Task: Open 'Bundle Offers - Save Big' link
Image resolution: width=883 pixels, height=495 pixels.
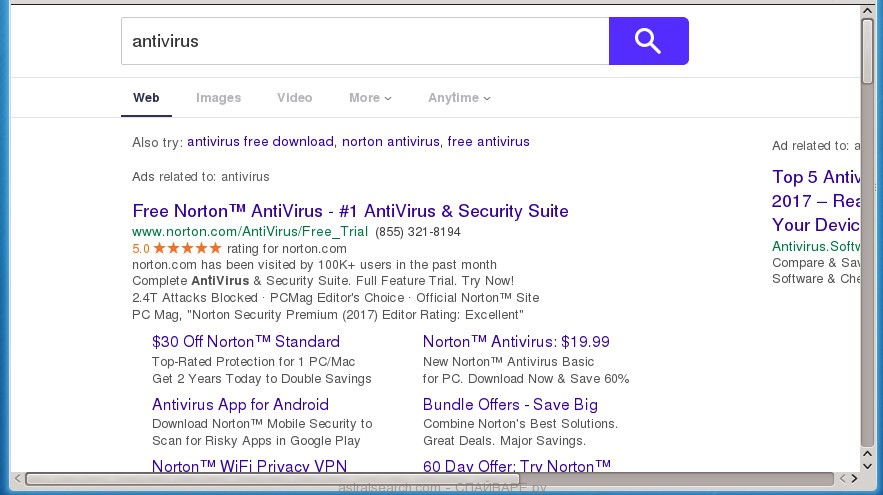Action: [510, 405]
